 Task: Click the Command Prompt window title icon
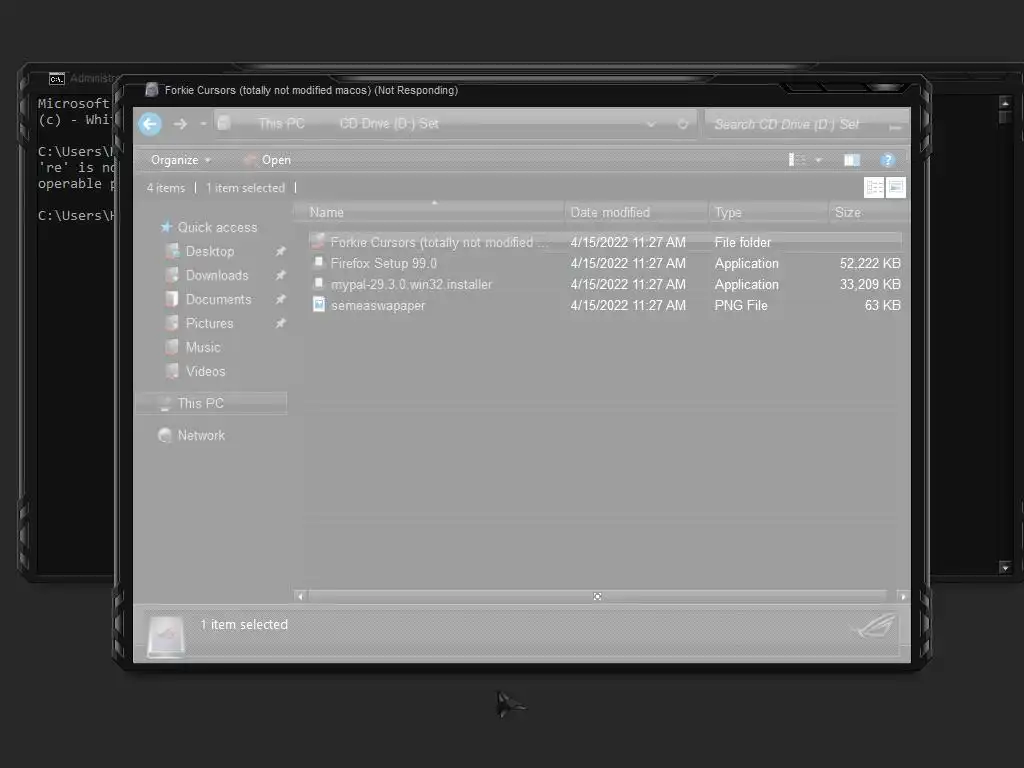[57, 79]
